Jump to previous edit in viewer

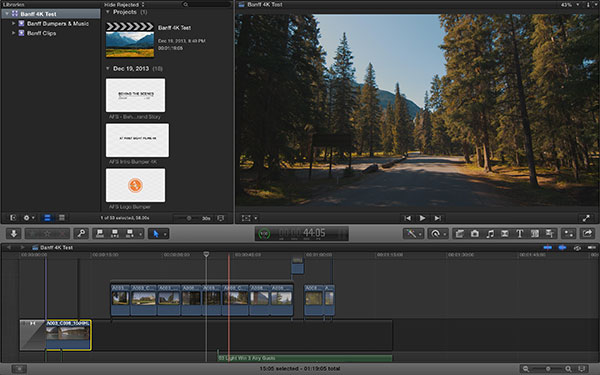pos(408,218)
